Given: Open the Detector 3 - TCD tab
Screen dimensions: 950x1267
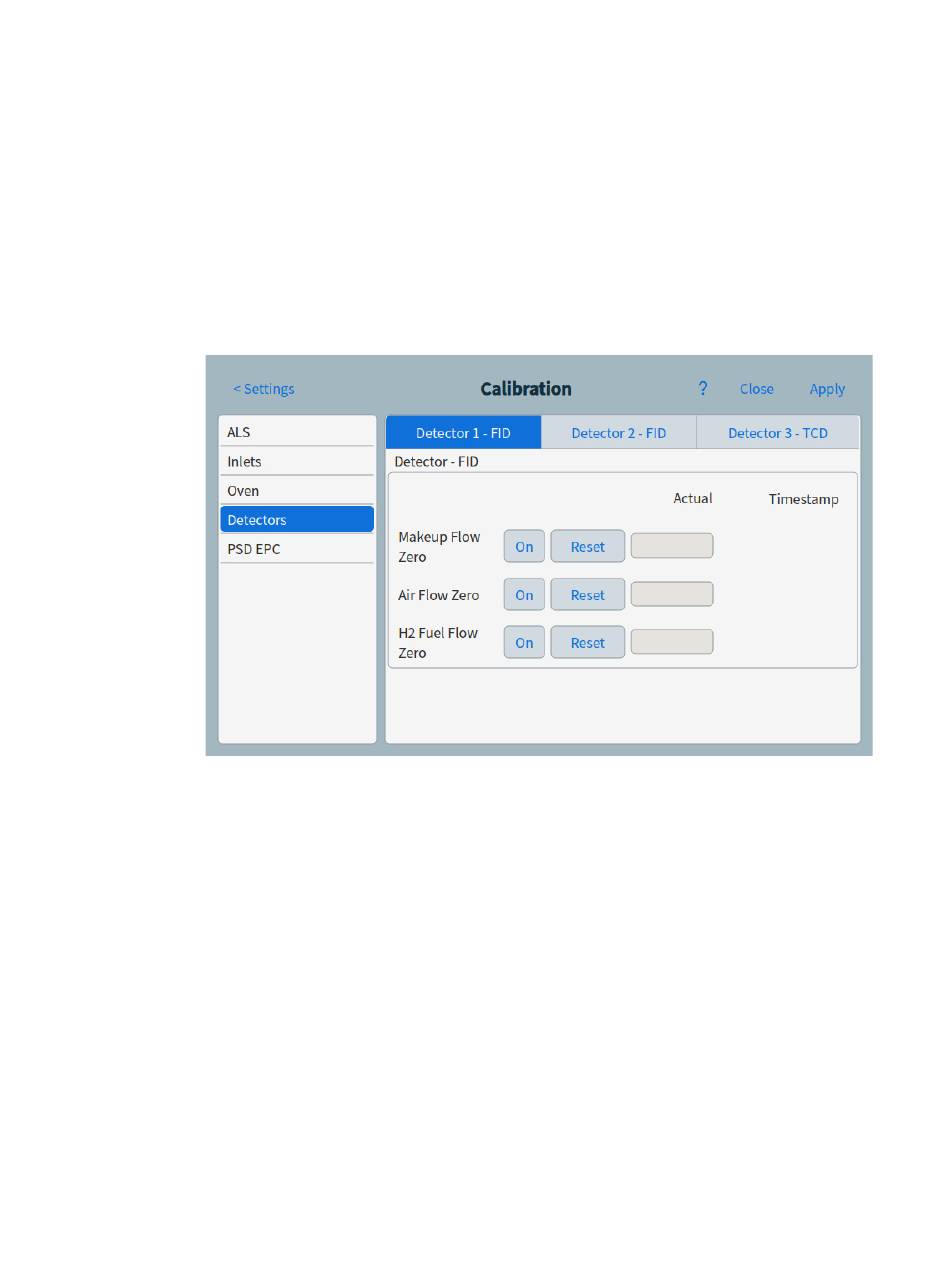Looking at the screenshot, I should pyautogui.click(x=777, y=433).
